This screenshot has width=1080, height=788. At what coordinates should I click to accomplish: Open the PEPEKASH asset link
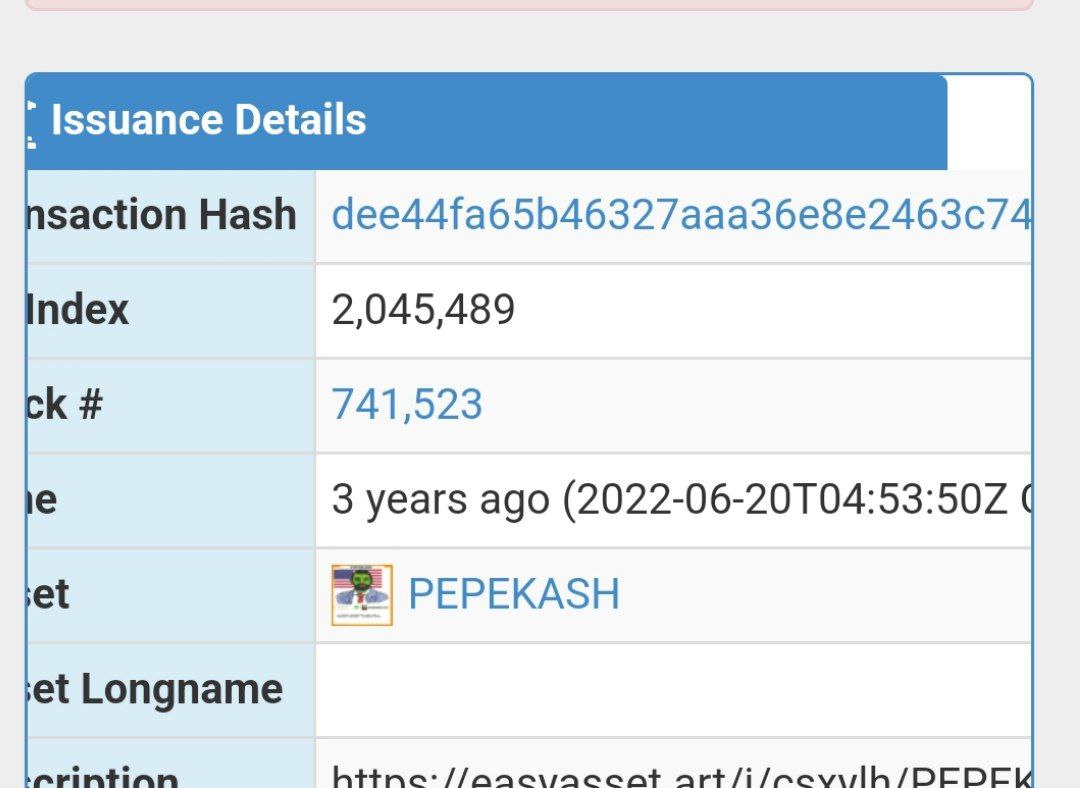pyautogui.click(x=514, y=594)
